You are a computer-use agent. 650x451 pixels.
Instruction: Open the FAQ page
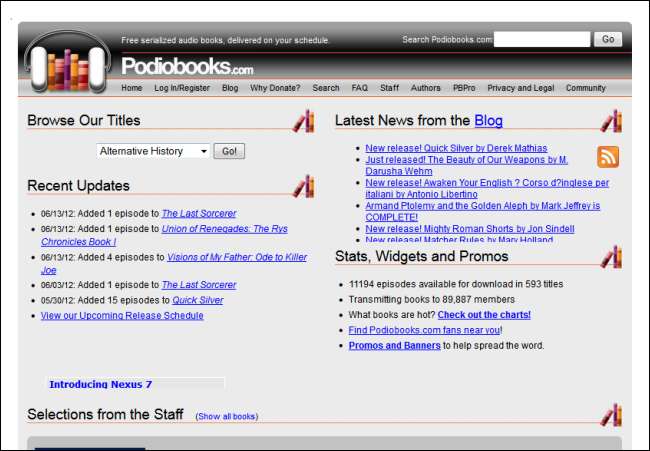[x=359, y=88]
